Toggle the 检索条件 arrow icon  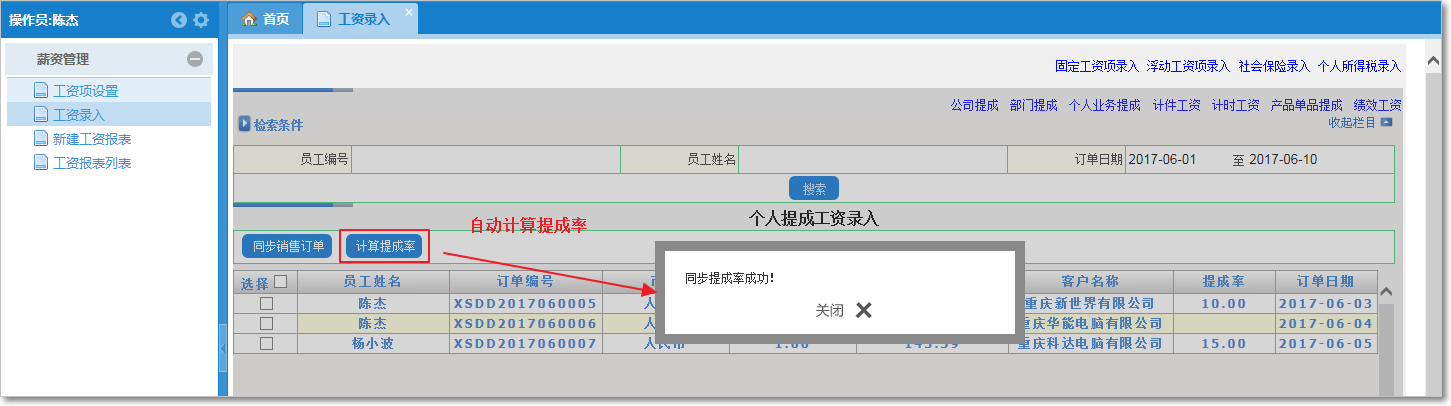244,124
